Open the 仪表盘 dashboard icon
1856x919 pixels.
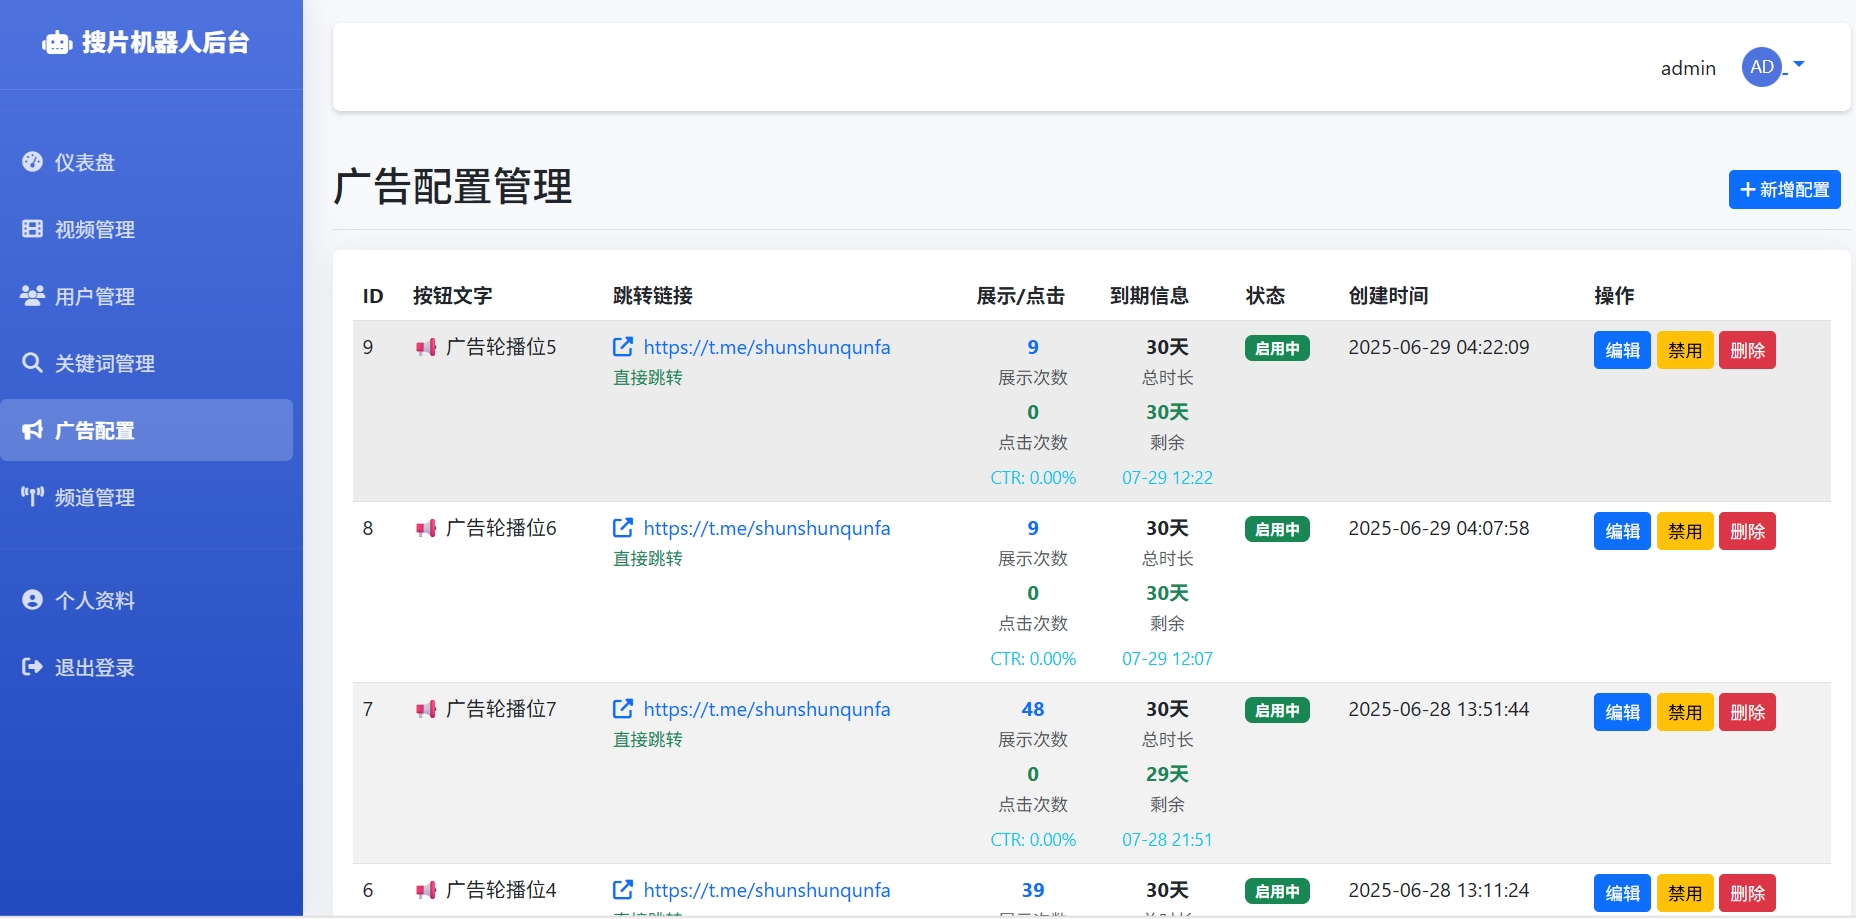tap(32, 162)
